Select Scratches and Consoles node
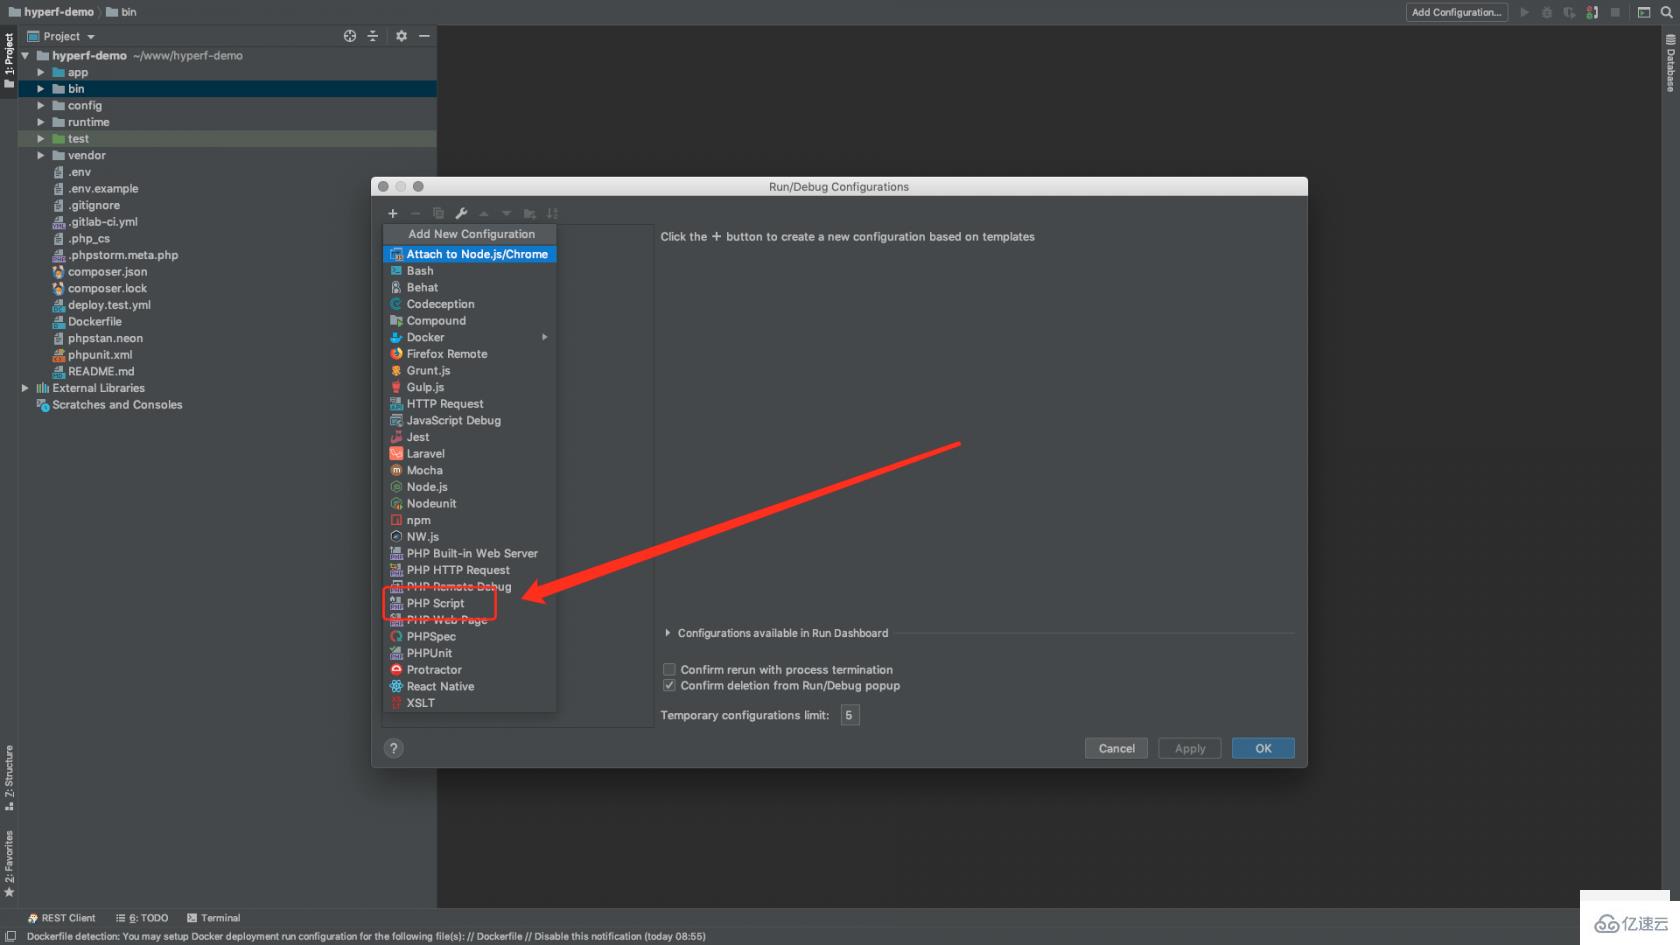This screenshot has width=1680, height=945. [117, 405]
